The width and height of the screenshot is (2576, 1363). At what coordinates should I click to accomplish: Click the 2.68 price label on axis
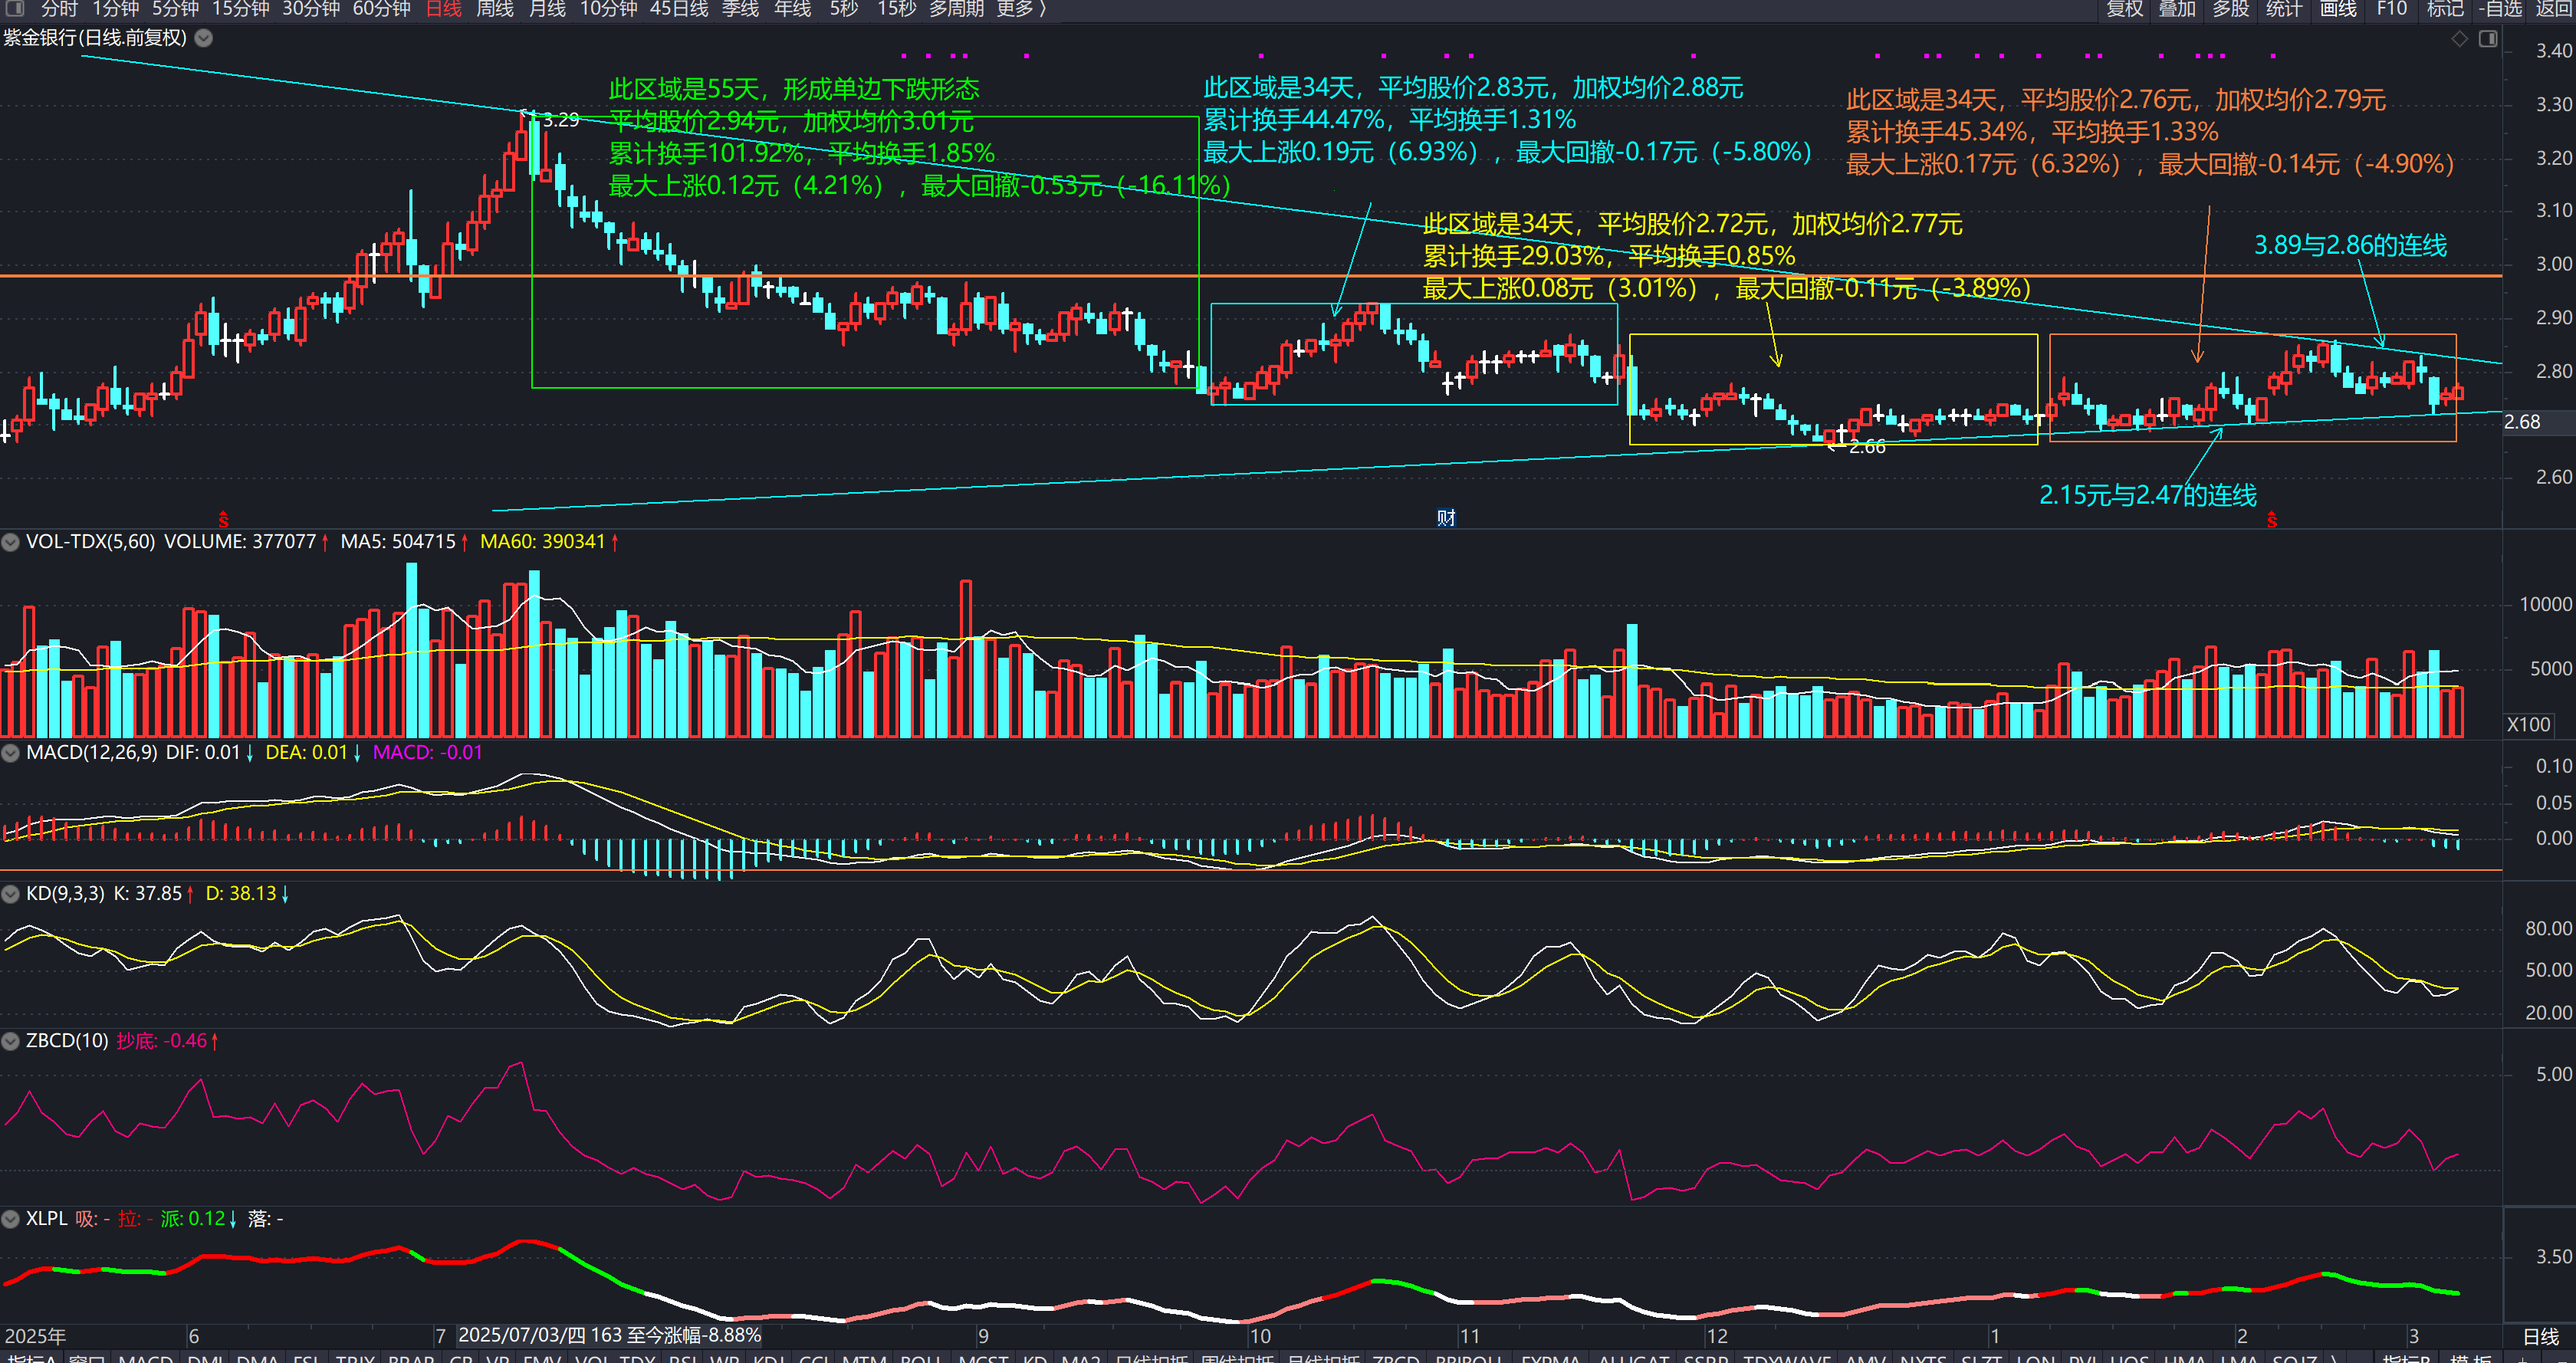tap(2522, 422)
